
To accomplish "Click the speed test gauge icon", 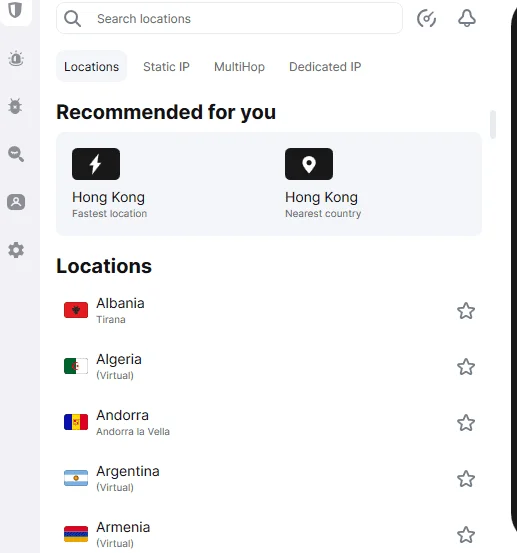I will 426,19.
